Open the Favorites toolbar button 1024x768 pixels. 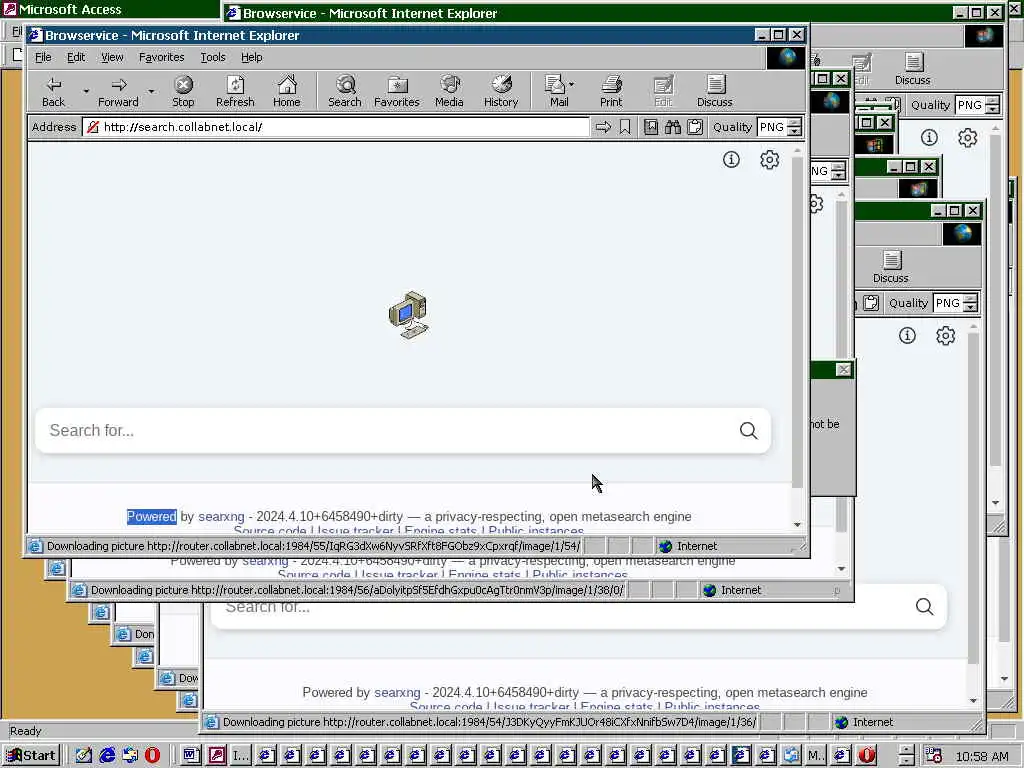point(396,91)
